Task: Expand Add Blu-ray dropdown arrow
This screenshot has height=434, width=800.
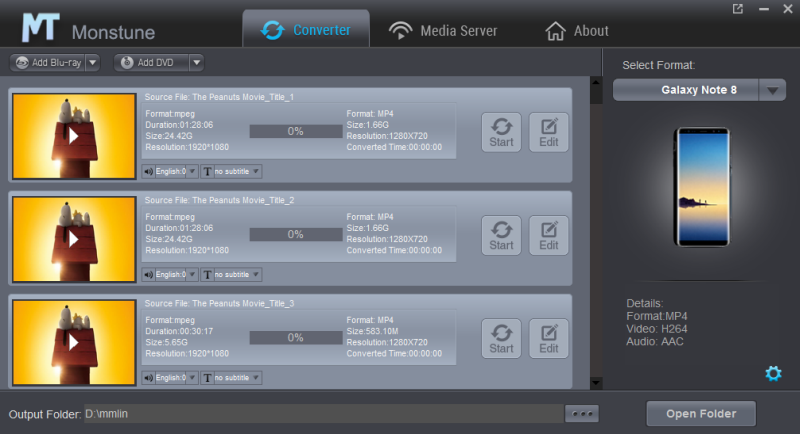Action: (x=93, y=62)
